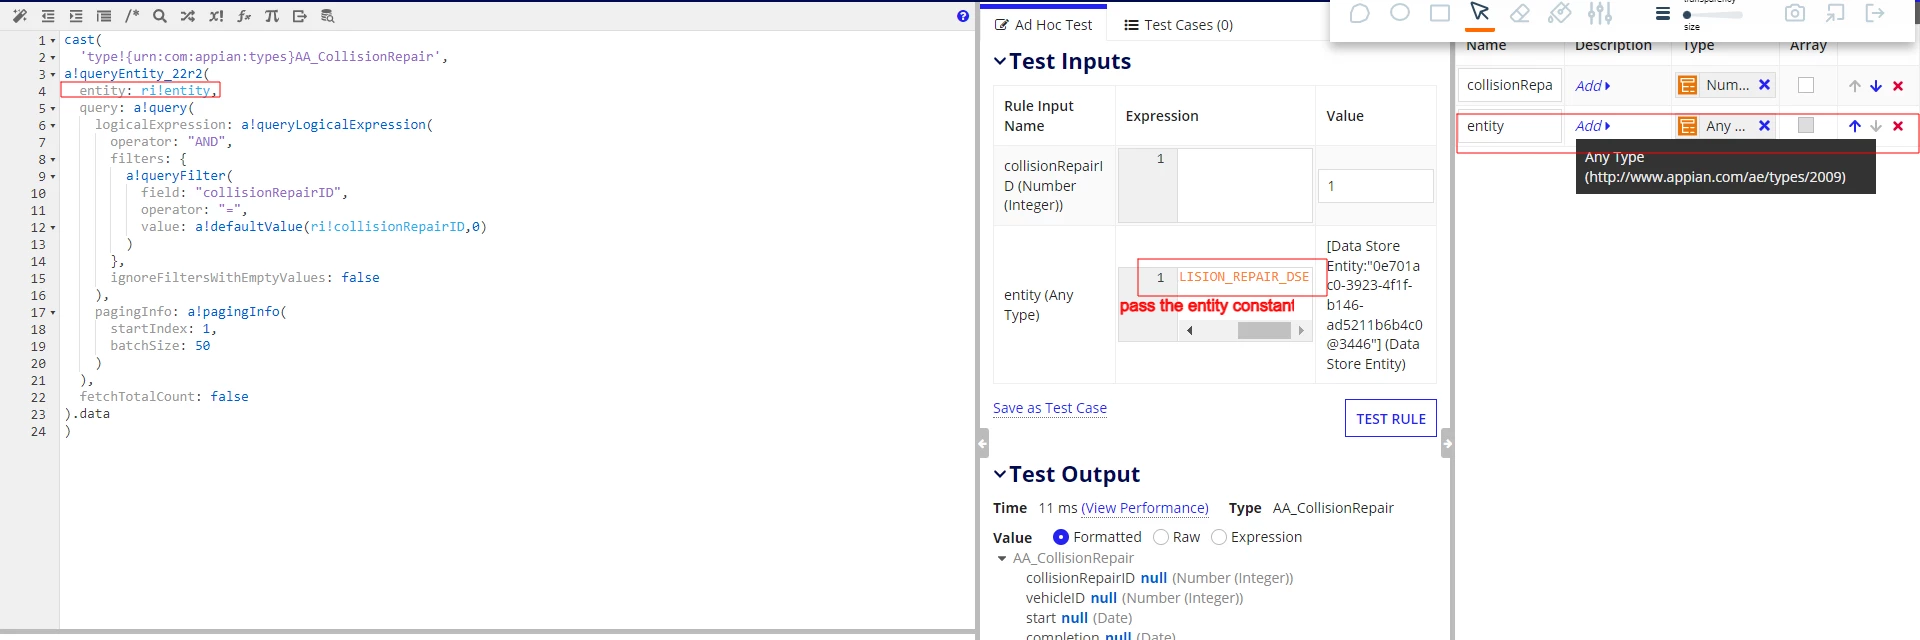Click the collisionRepa name field
The width and height of the screenshot is (1920, 640).
(x=1510, y=86)
